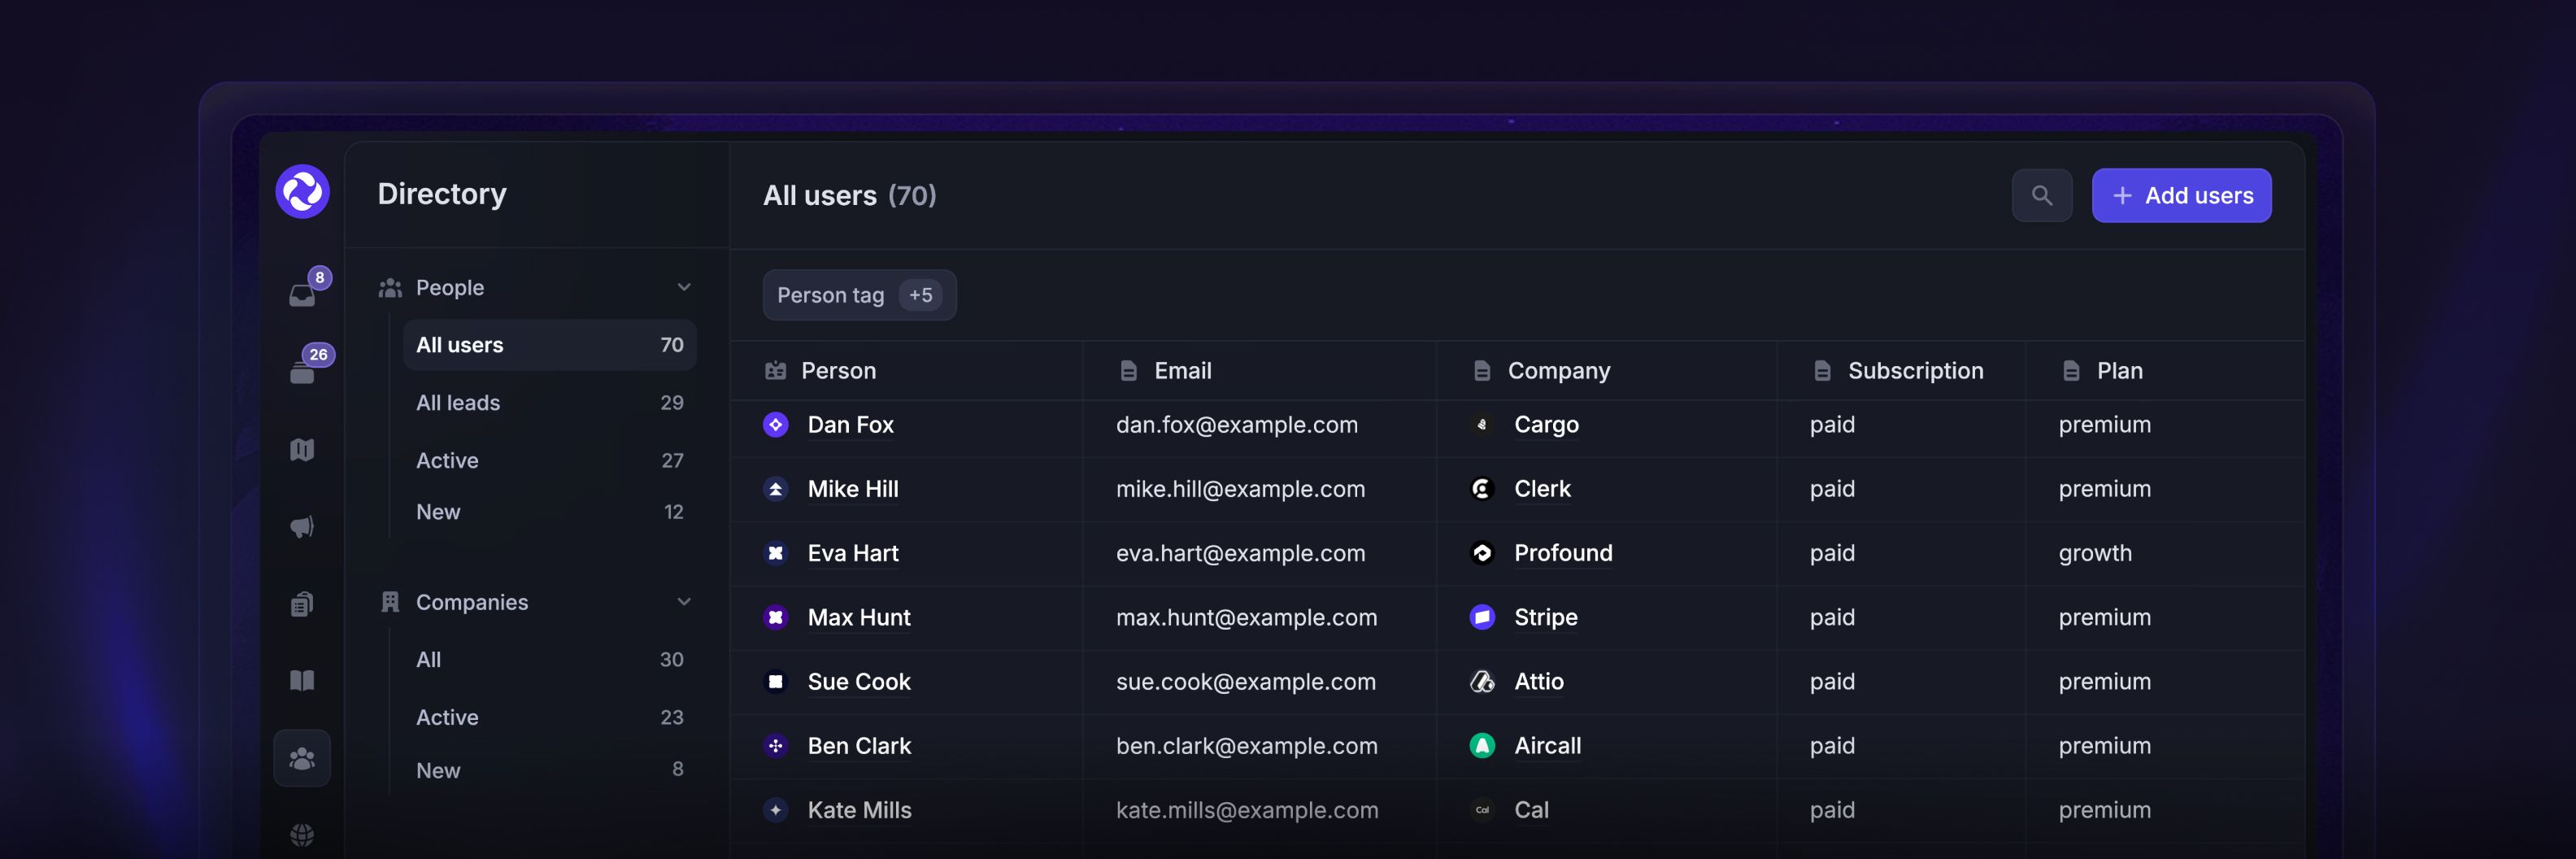
Task: Click the app logo at top left
Action: click(302, 192)
